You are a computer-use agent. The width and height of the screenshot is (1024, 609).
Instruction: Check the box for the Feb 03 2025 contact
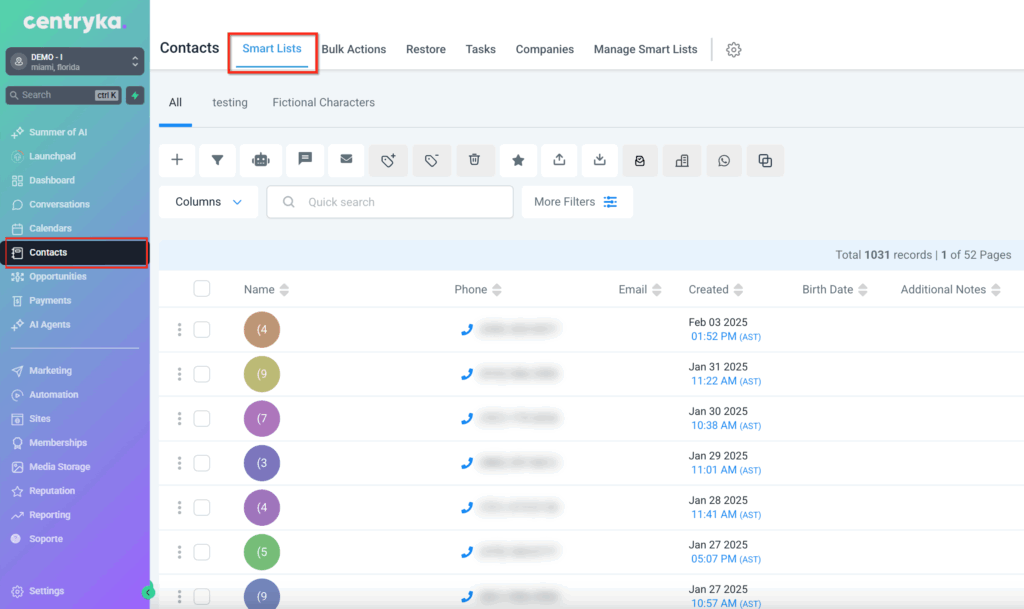(x=202, y=330)
